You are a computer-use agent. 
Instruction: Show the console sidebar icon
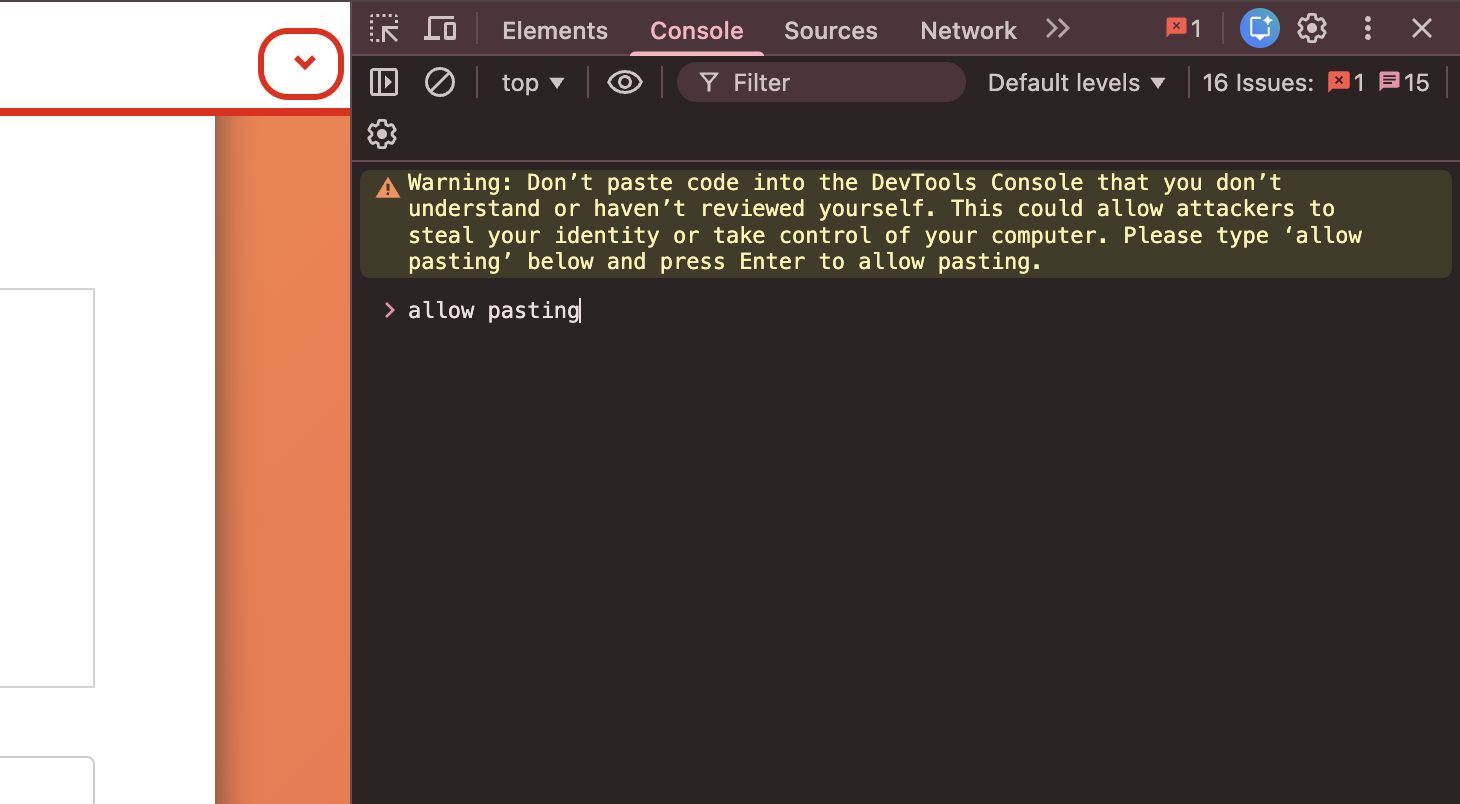pyautogui.click(x=384, y=82)
